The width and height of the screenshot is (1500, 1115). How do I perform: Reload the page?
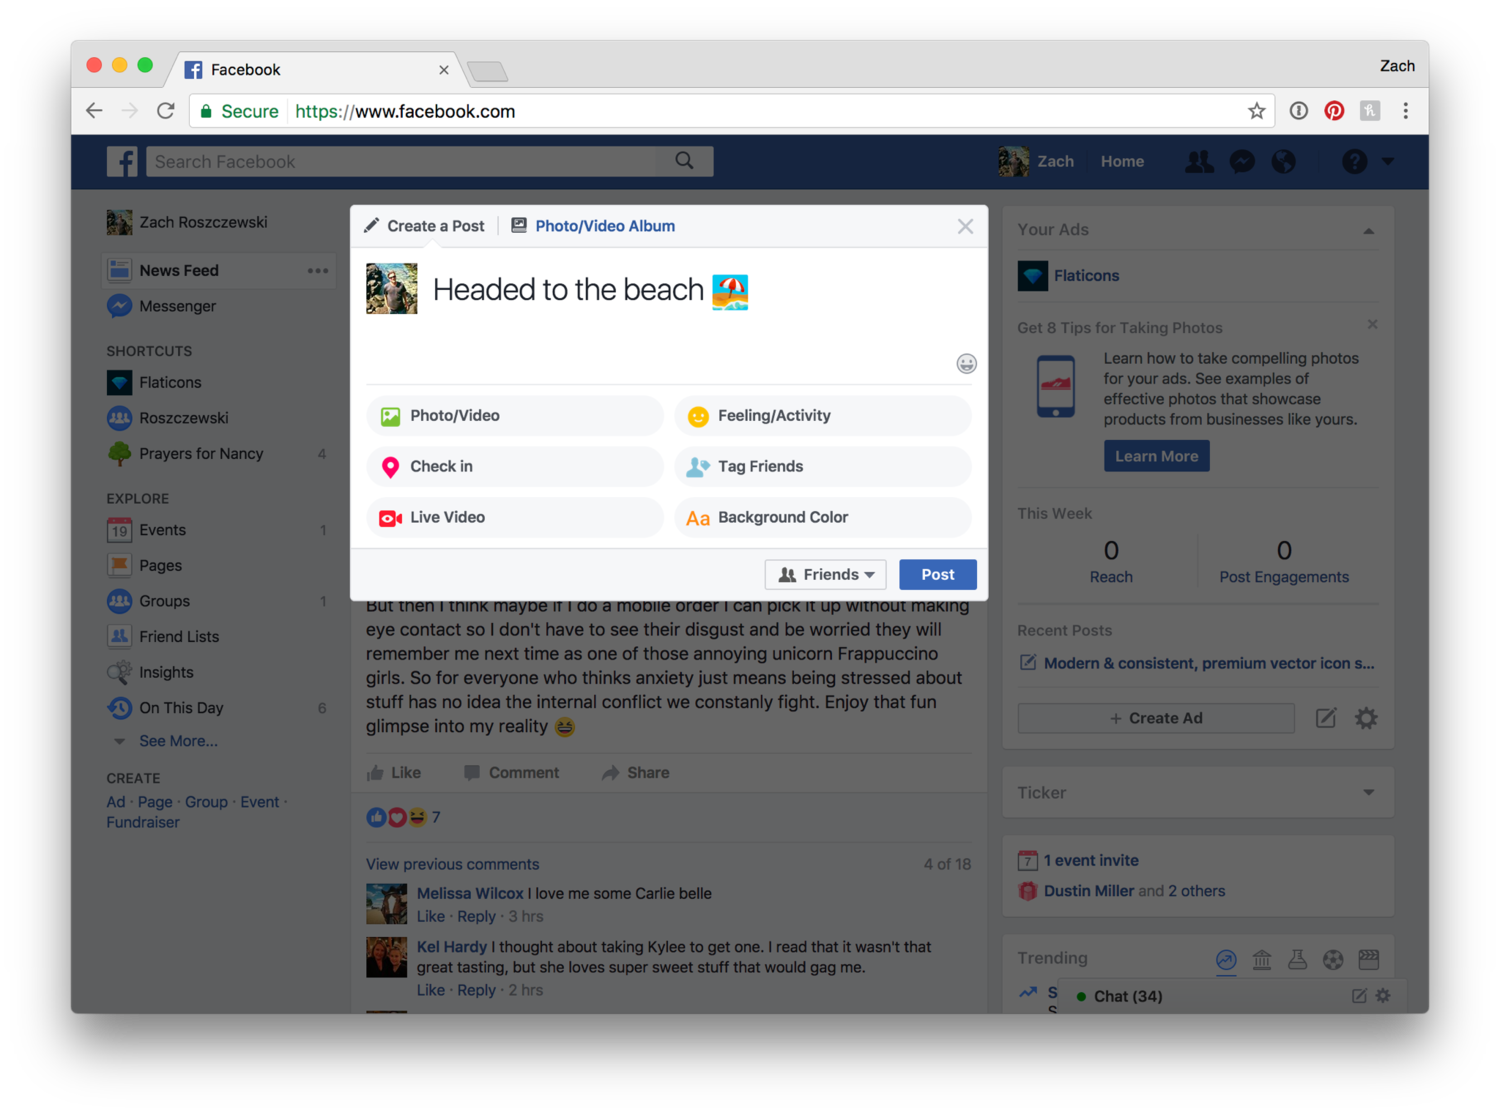tap(166, 111)
